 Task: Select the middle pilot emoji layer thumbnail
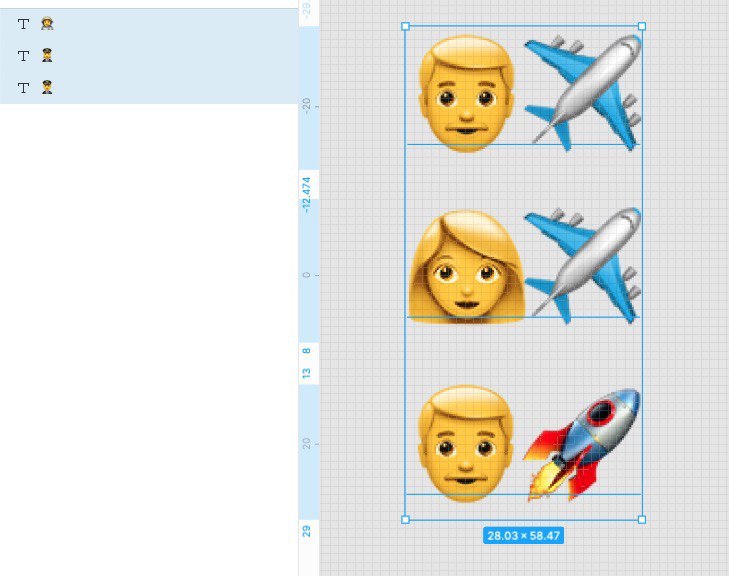tap(47, 55)
